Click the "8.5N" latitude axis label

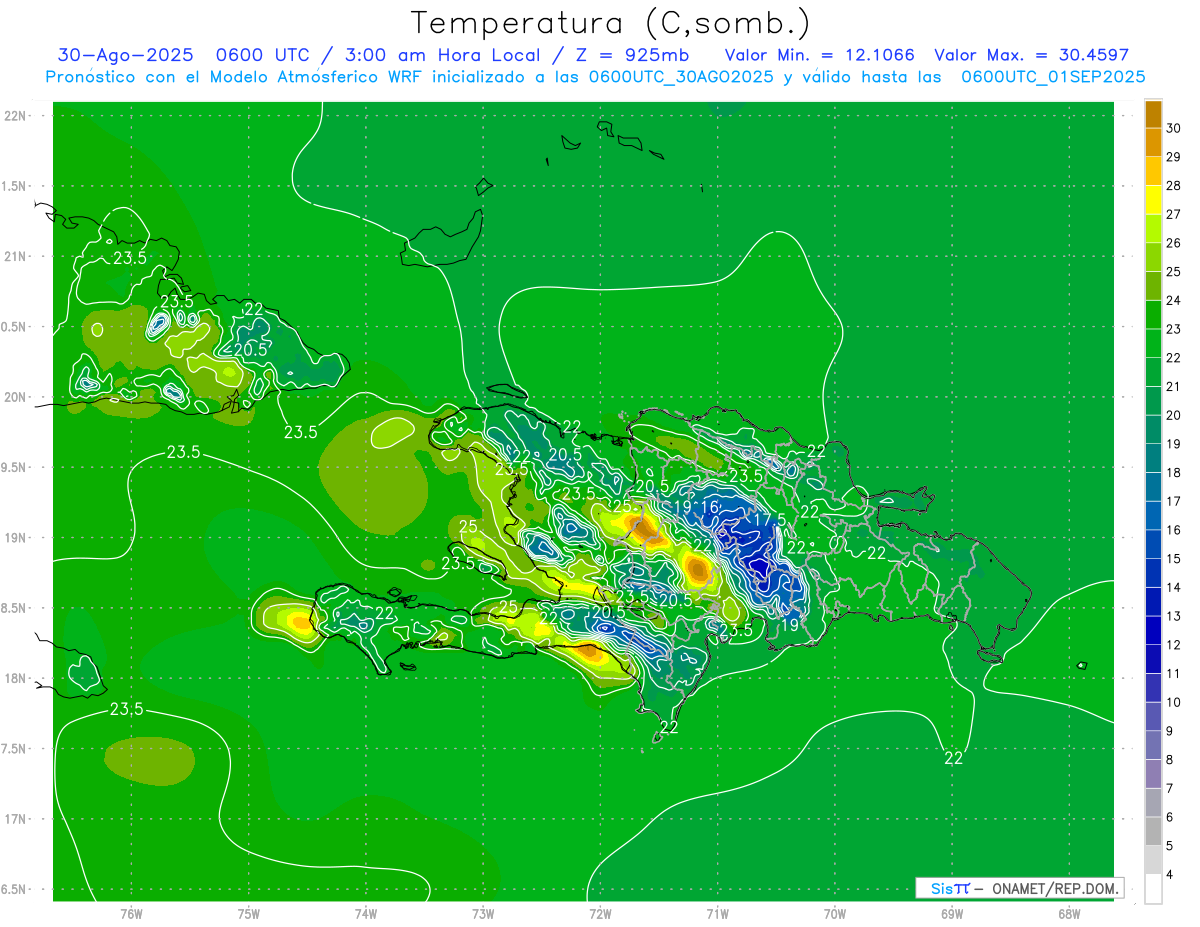(x=15, y=608)
